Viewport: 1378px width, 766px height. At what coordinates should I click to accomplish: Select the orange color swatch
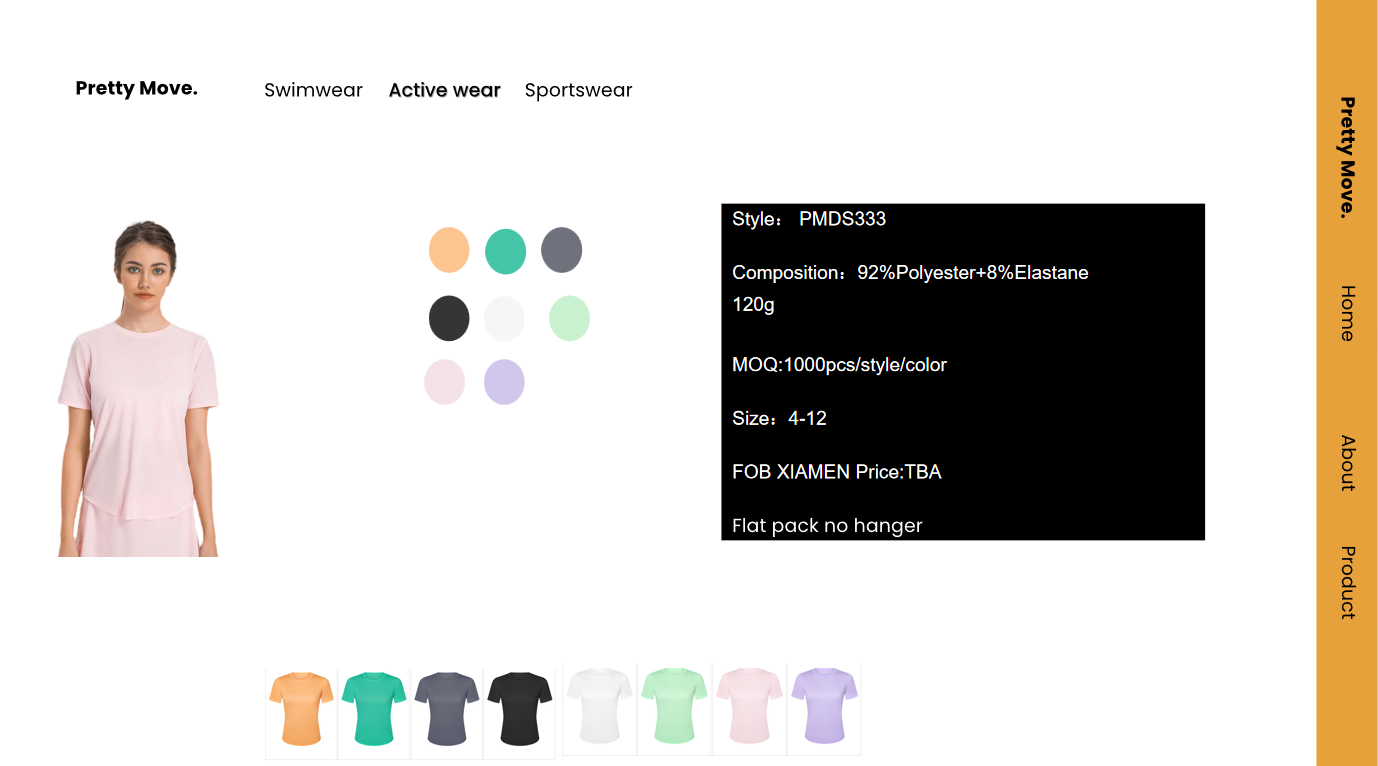pos(449,250)
